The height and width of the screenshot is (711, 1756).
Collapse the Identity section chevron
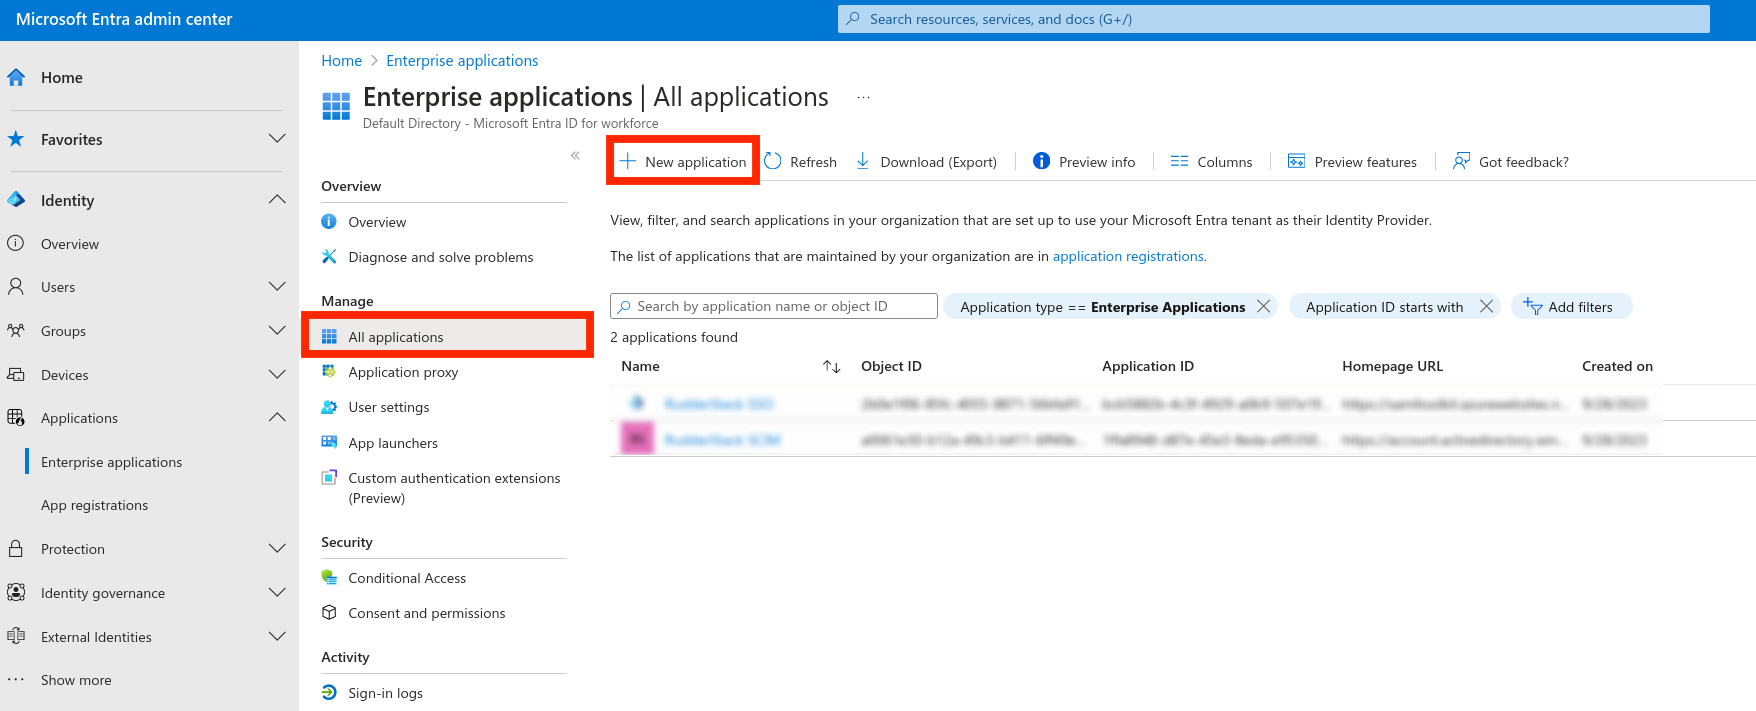click(277, 200)
